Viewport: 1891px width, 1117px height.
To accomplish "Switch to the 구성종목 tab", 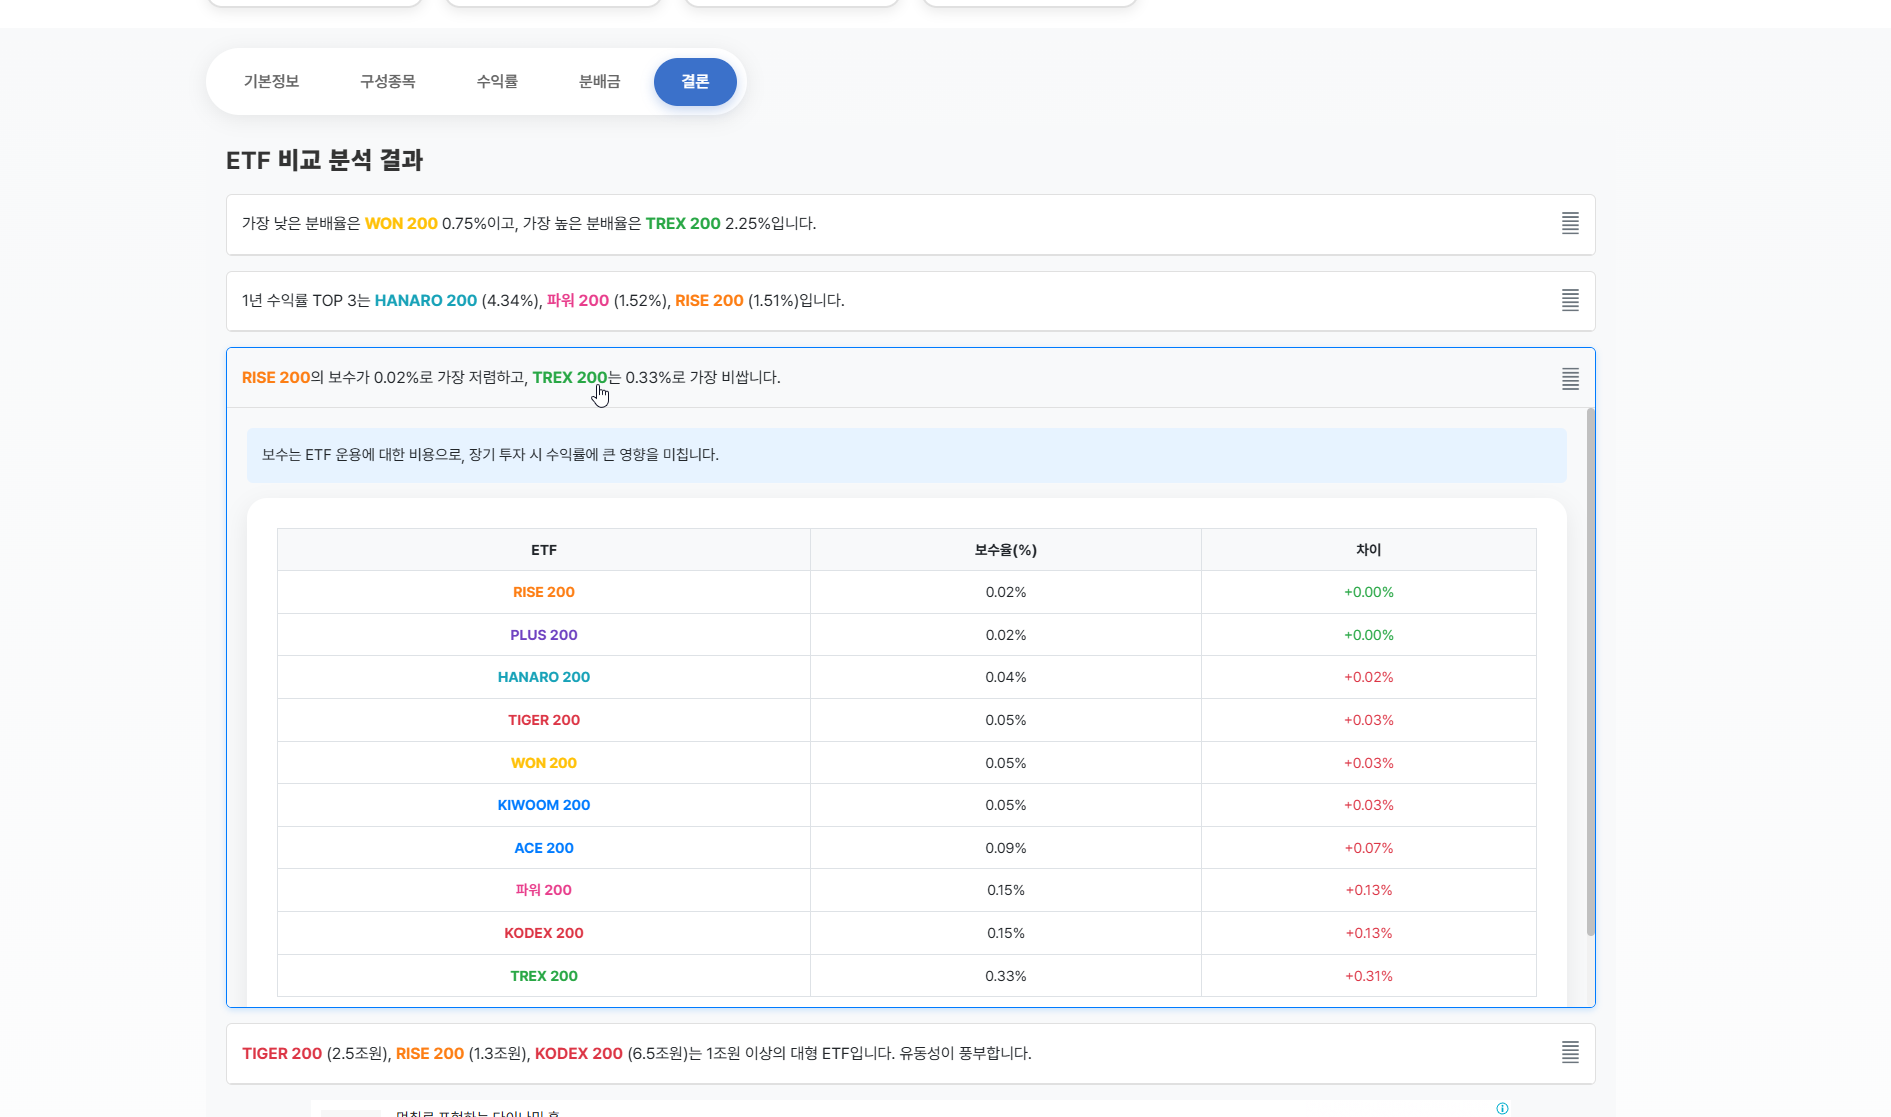I will coord(387,82).
